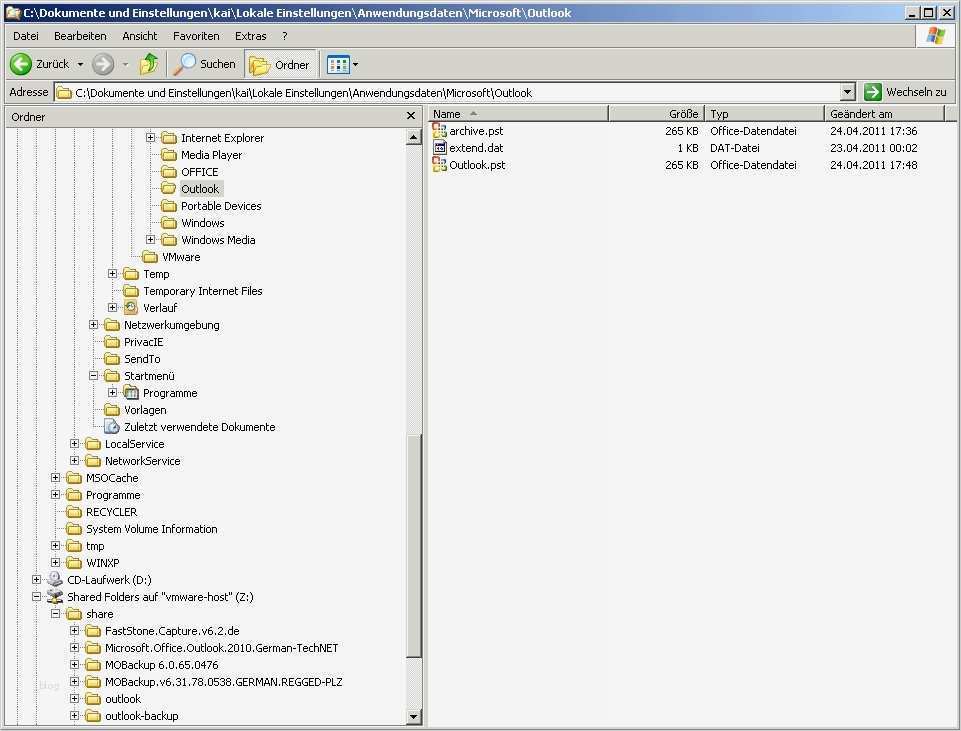This screenshot has width=961, height=731.
Task: Click the grey forward arrow icon
Action: [103, 64]
